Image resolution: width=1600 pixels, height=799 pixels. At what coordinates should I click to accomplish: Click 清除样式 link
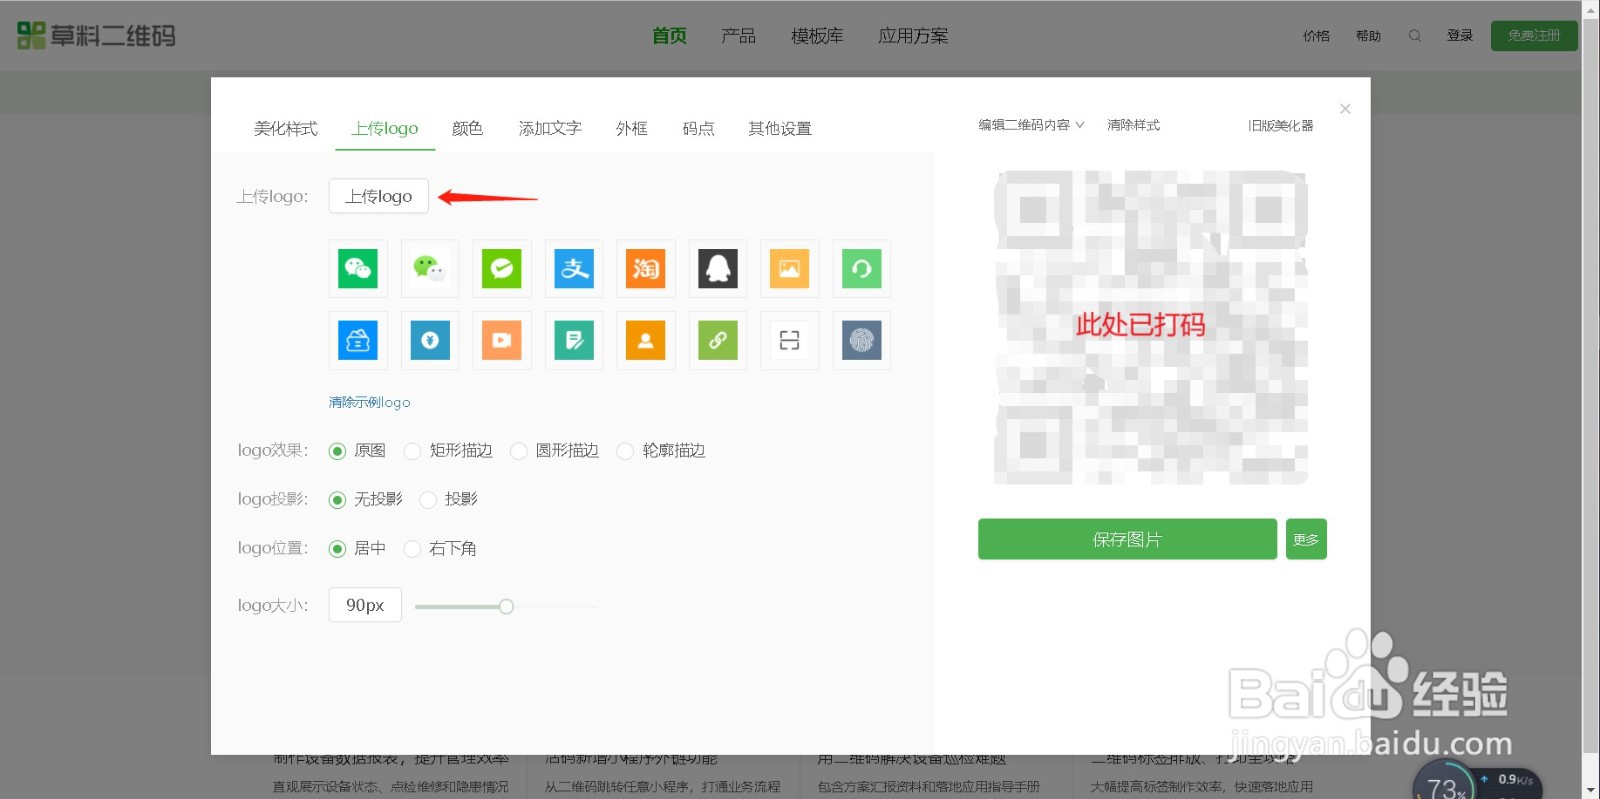tap(1133, 125)
